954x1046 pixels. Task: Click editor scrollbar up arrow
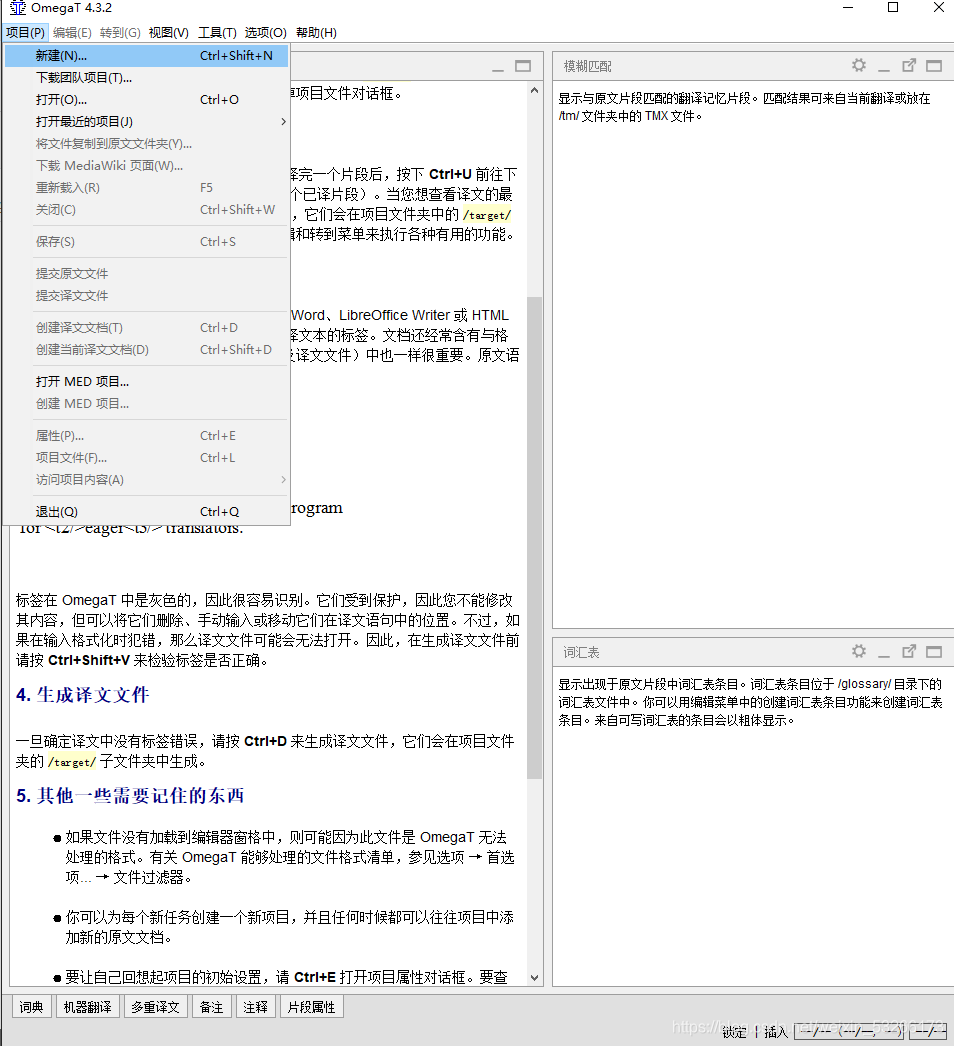point(534,90)
